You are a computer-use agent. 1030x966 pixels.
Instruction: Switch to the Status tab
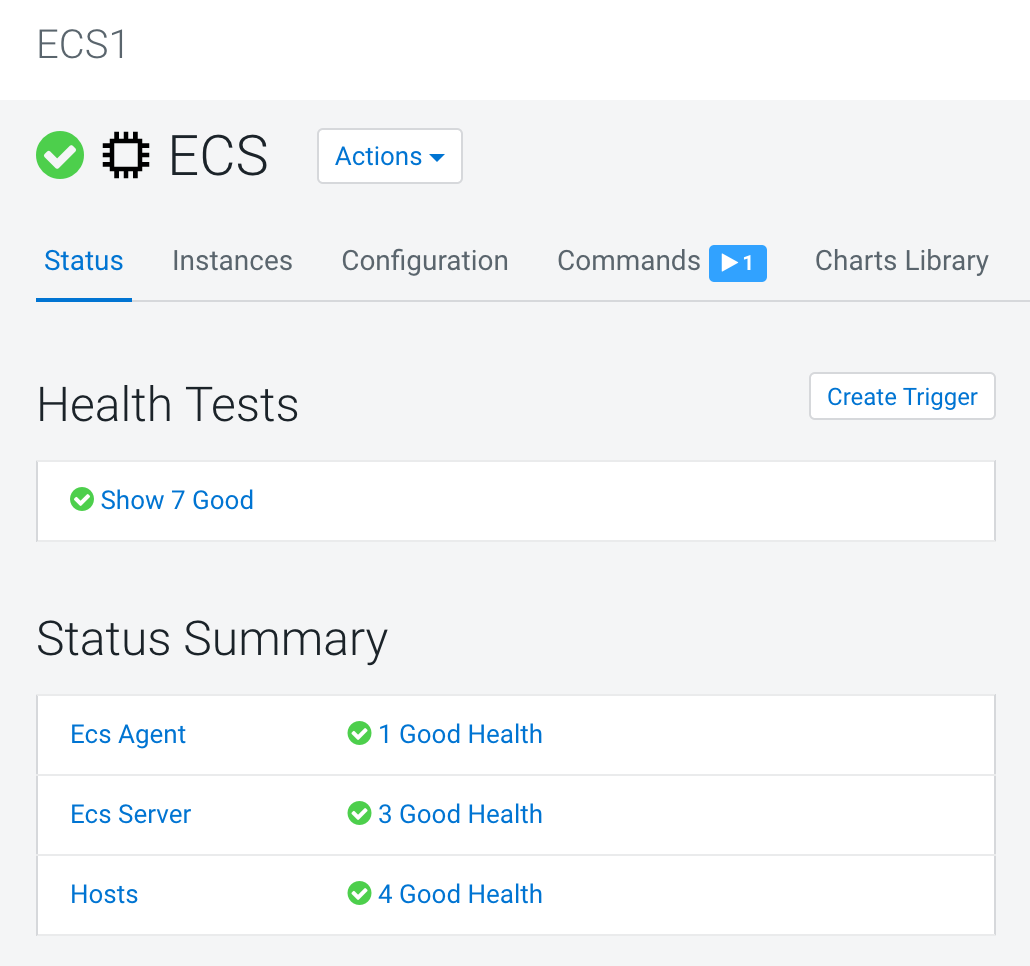(x=84, y=261)
